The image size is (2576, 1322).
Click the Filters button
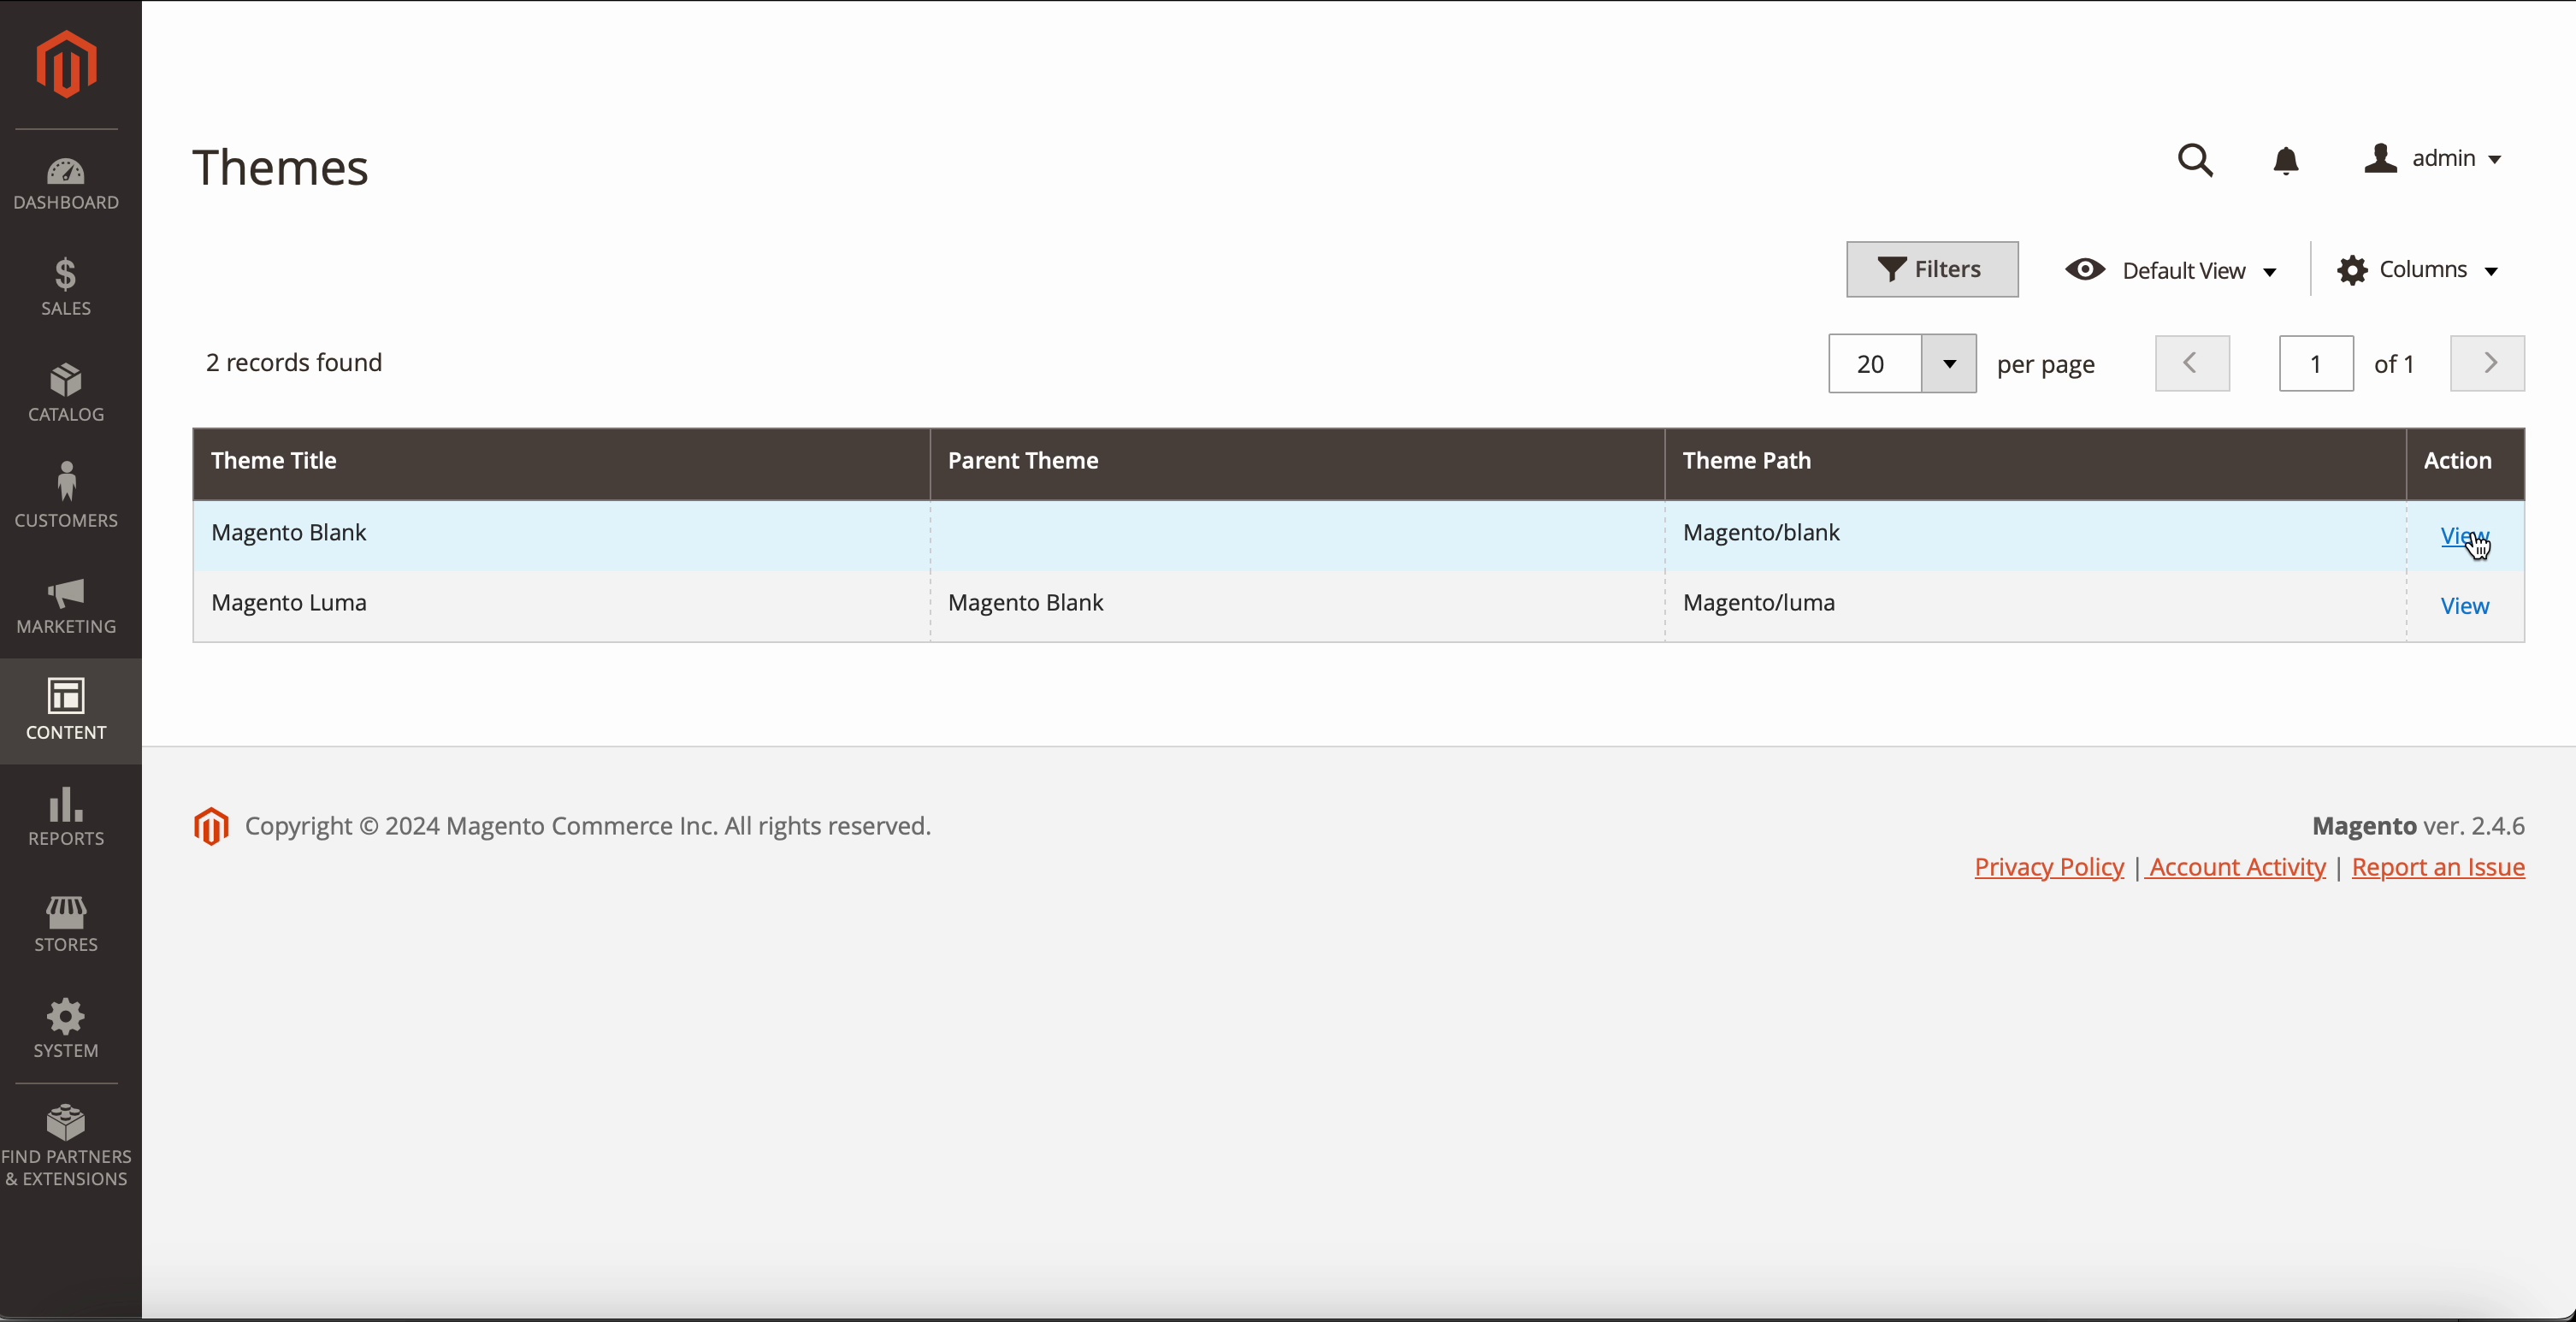point(1931,270)
